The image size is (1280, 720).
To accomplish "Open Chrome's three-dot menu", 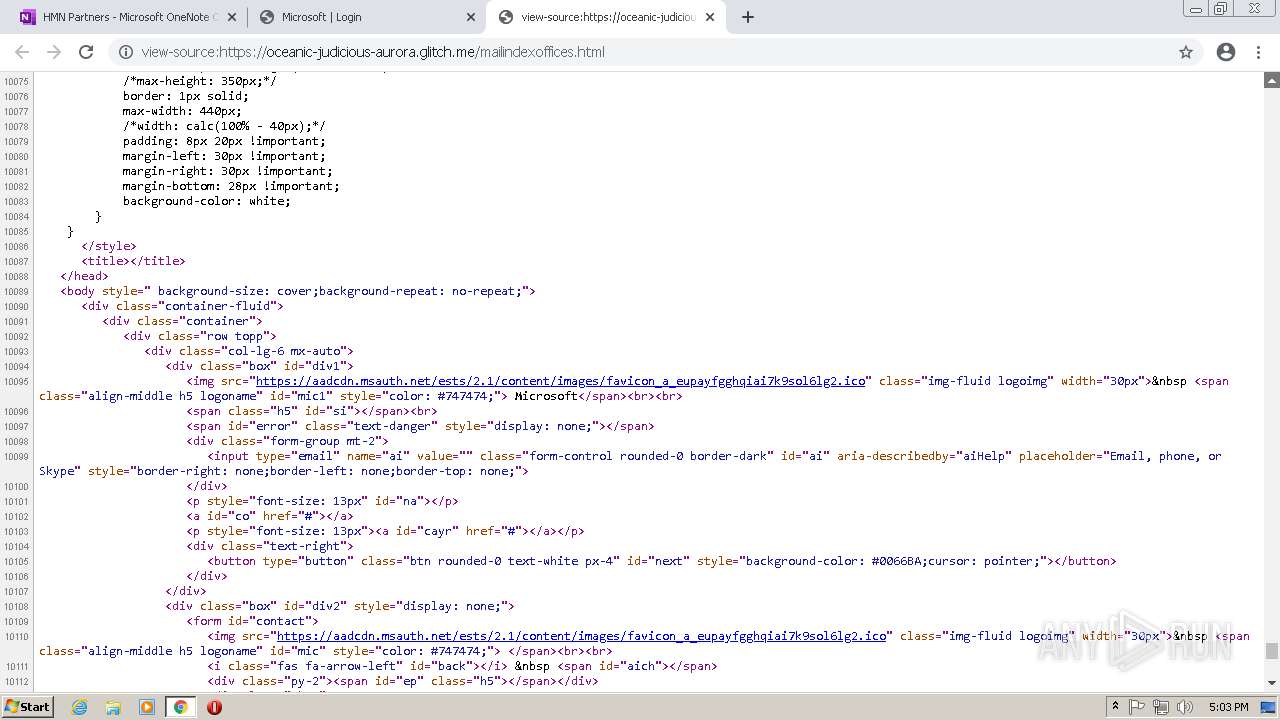I will click(1258, 52).
